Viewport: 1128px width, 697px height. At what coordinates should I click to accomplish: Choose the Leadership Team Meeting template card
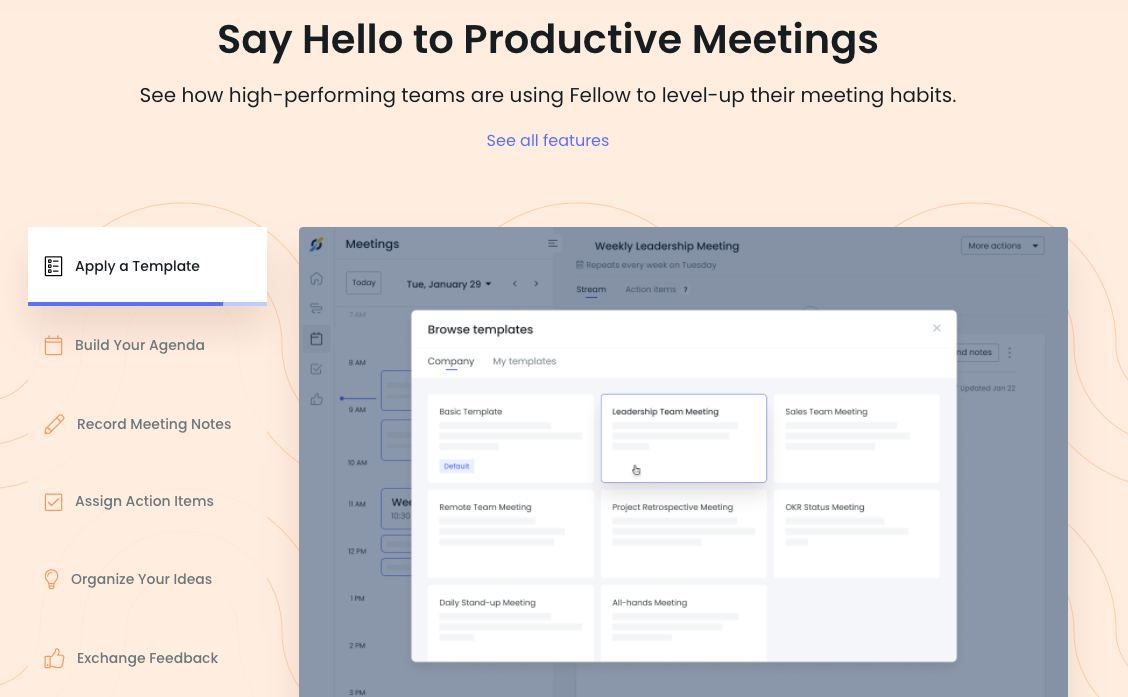click(683, 438)
